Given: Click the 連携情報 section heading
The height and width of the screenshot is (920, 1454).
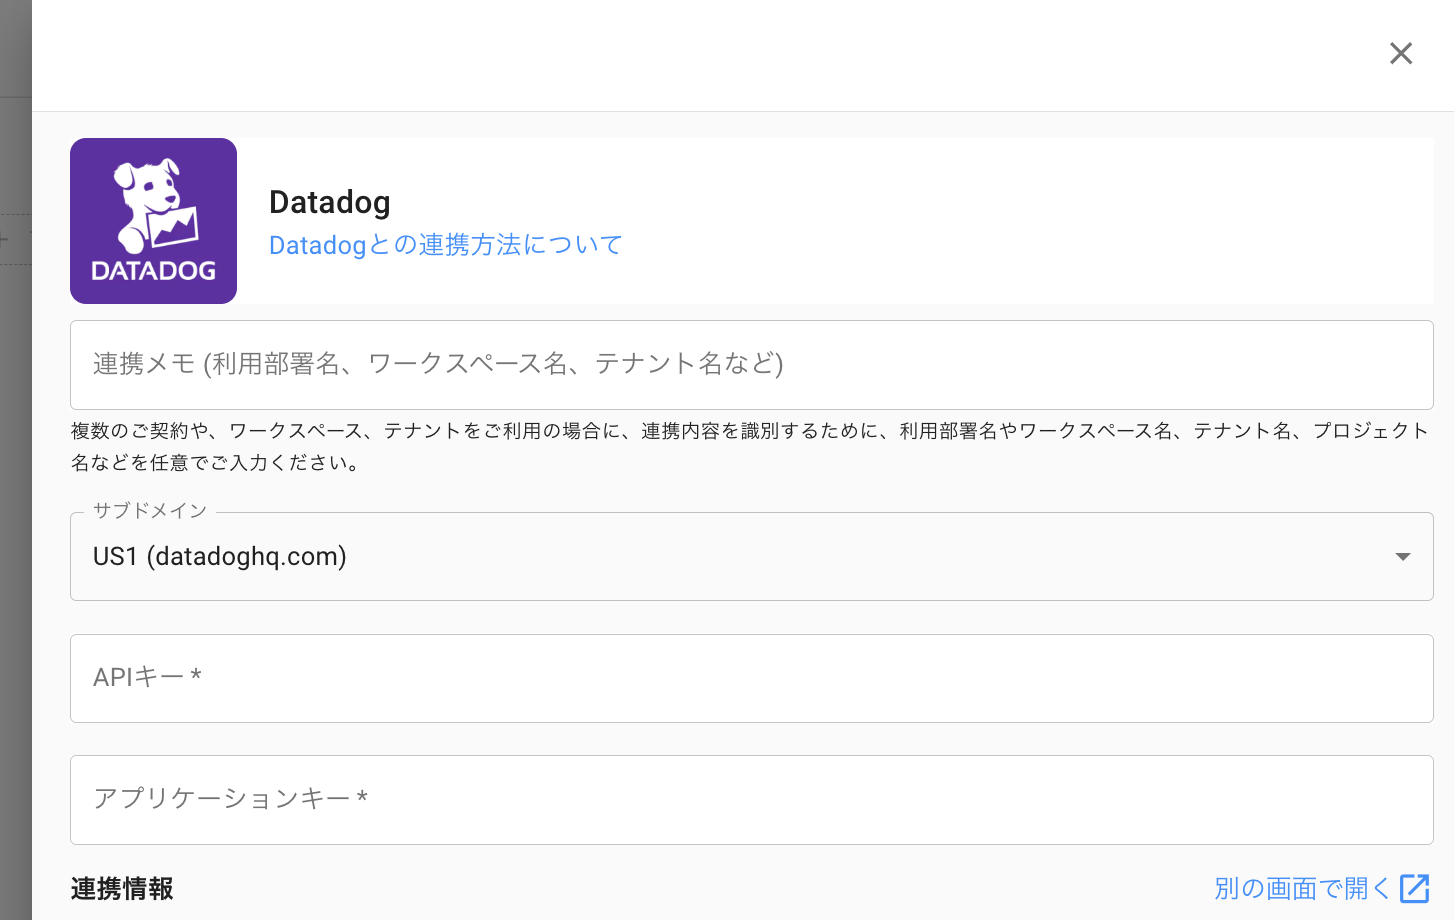Looking at the screenshot, I should point(122,888).
